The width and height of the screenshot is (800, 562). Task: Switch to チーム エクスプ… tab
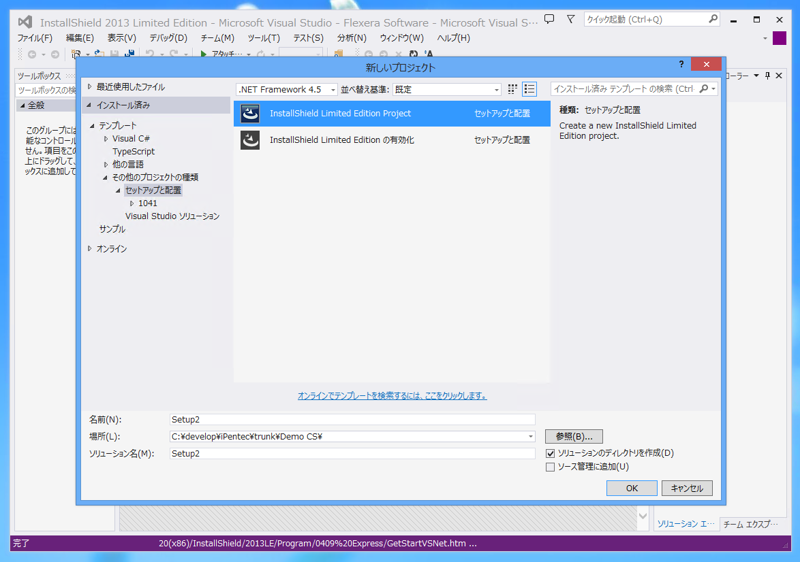[751, 524]
